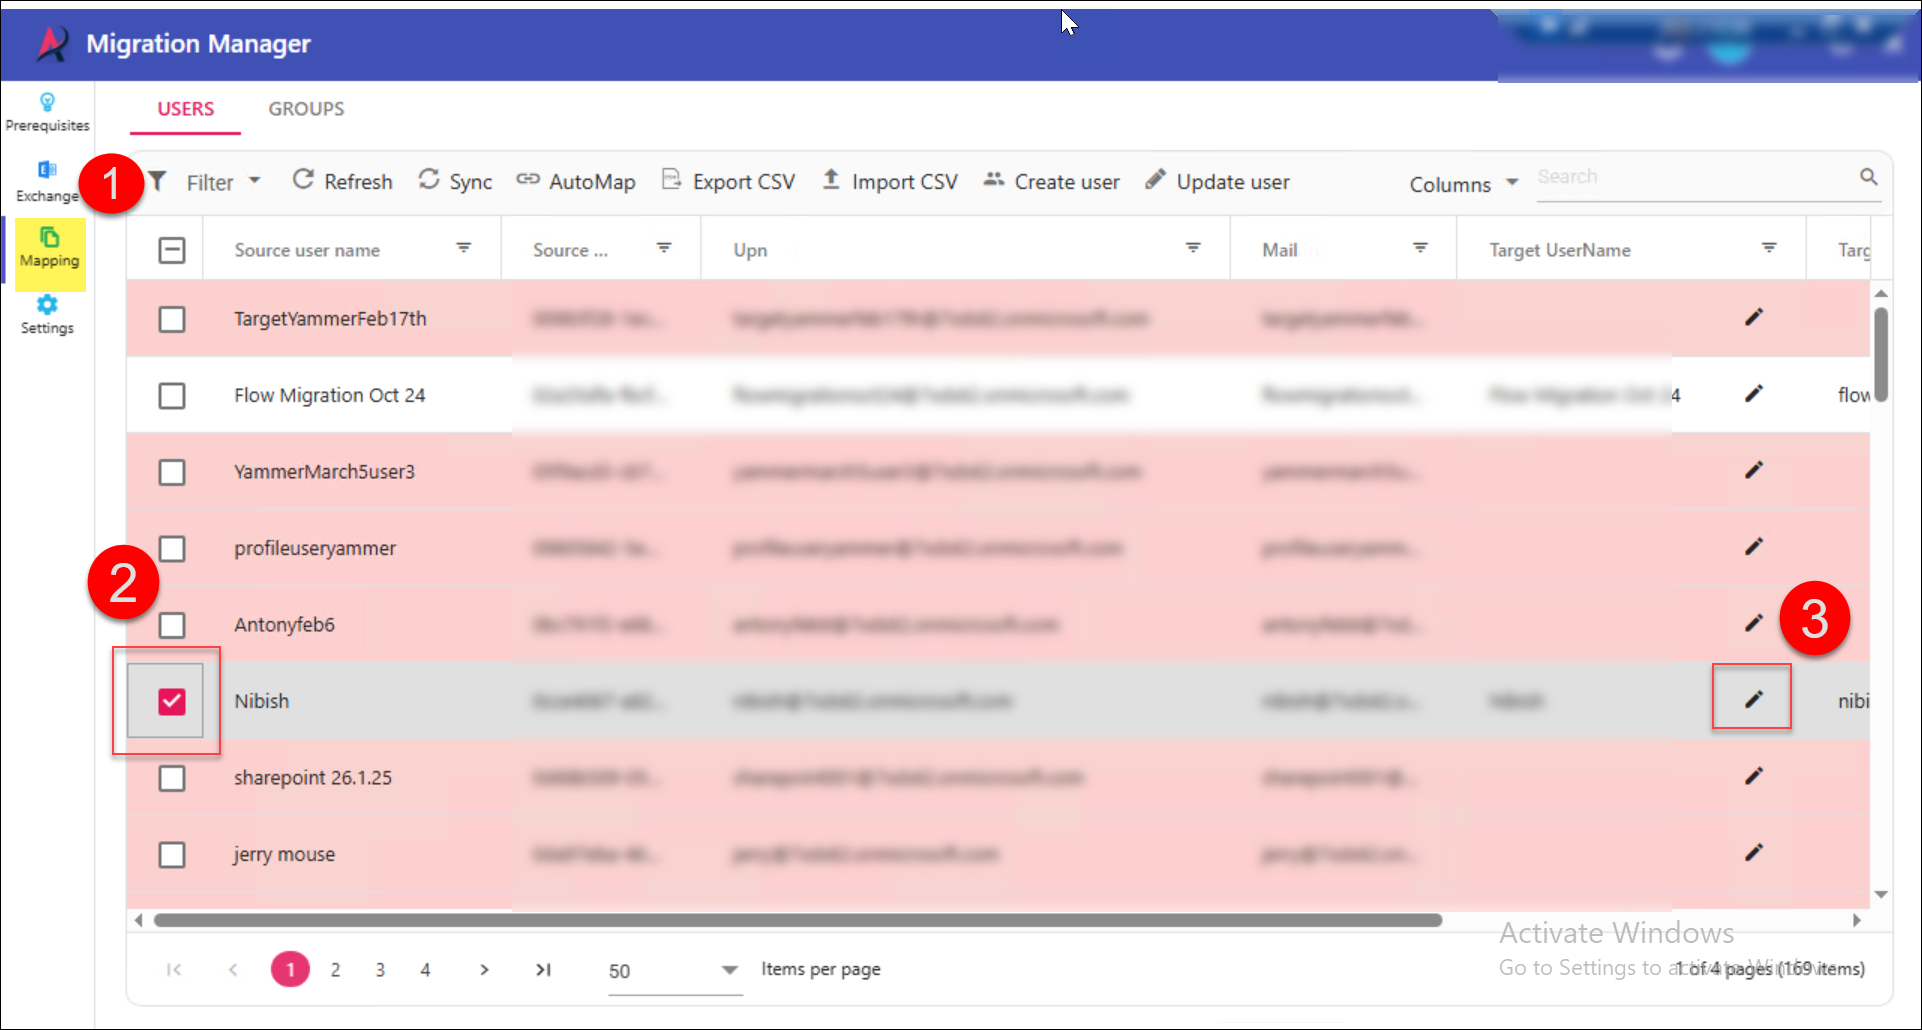Viewport: 1922px width, 1030px height.
Task: Go to page 4
Action: pyautogui.click(x=425, y=969)
